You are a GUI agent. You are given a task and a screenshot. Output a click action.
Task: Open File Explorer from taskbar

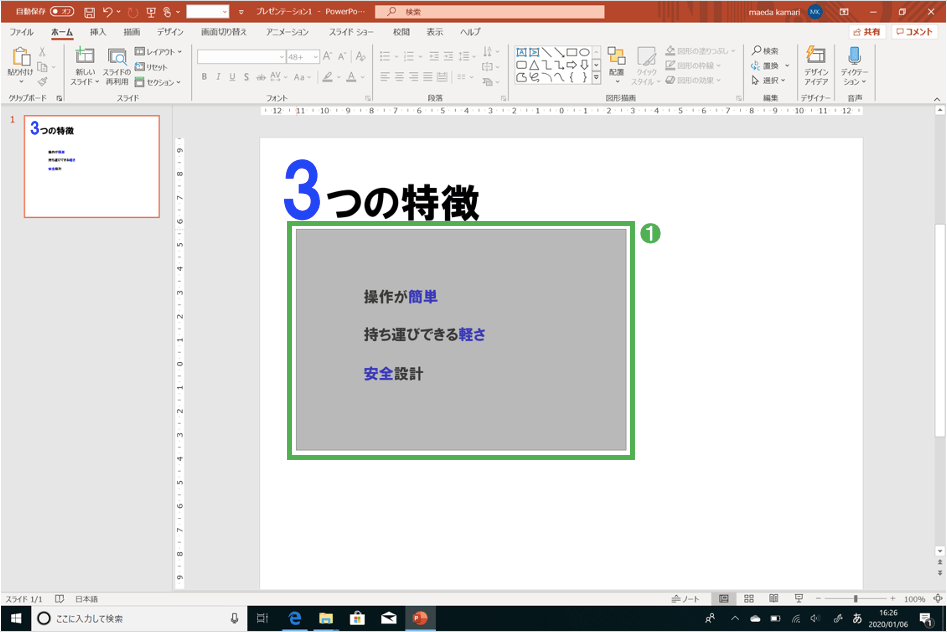(326, 618)
